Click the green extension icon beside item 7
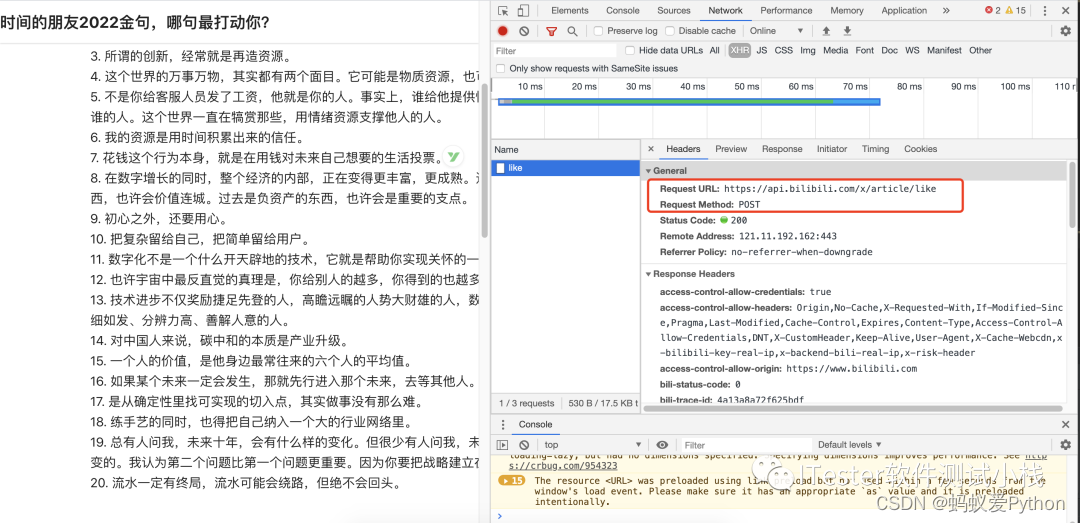 click(454, 156)
